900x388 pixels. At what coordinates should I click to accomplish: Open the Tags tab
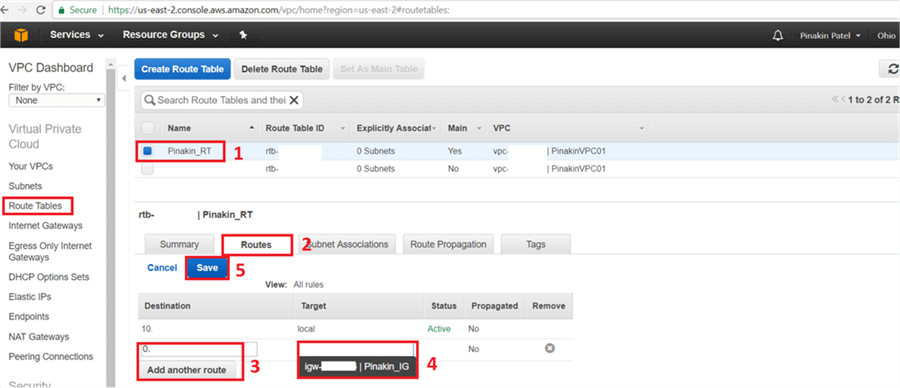[536, 244]
